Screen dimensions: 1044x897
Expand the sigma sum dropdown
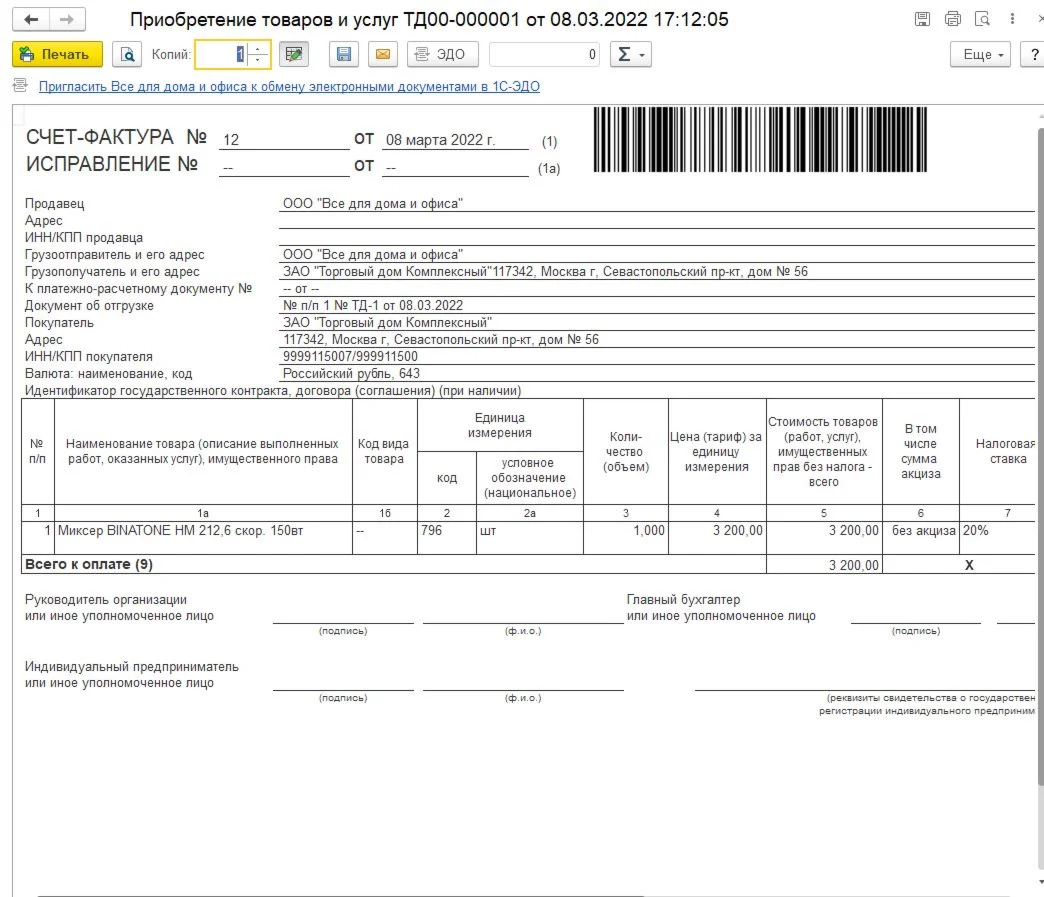631,54
